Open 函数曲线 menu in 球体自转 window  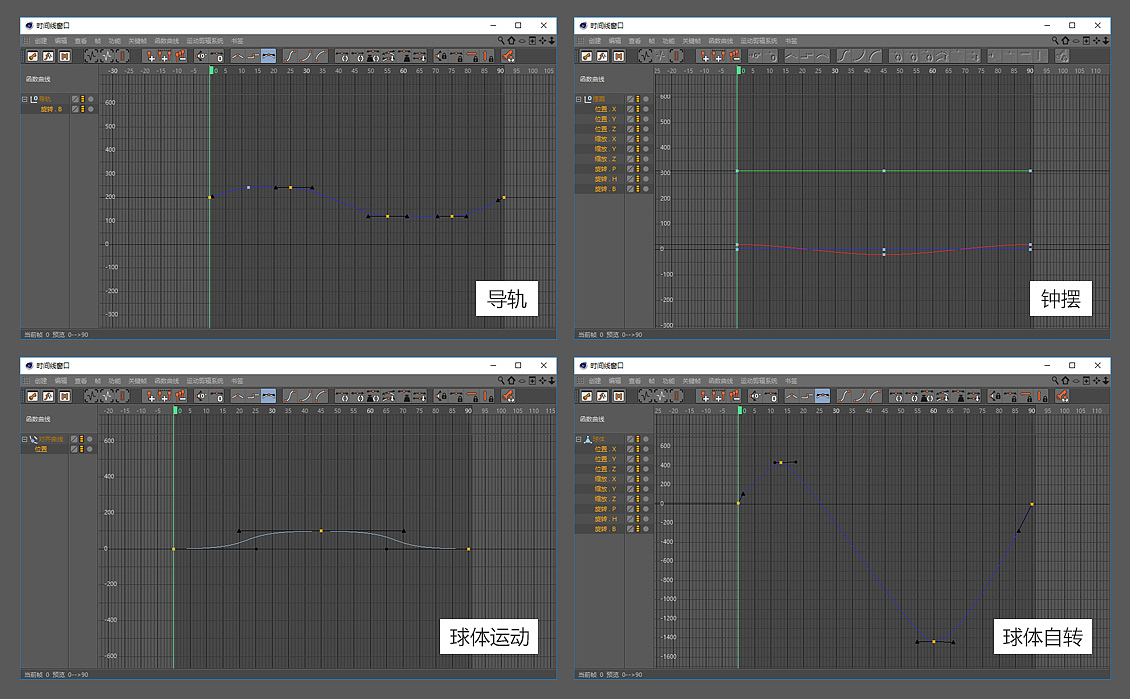click(x=721, y=381)
